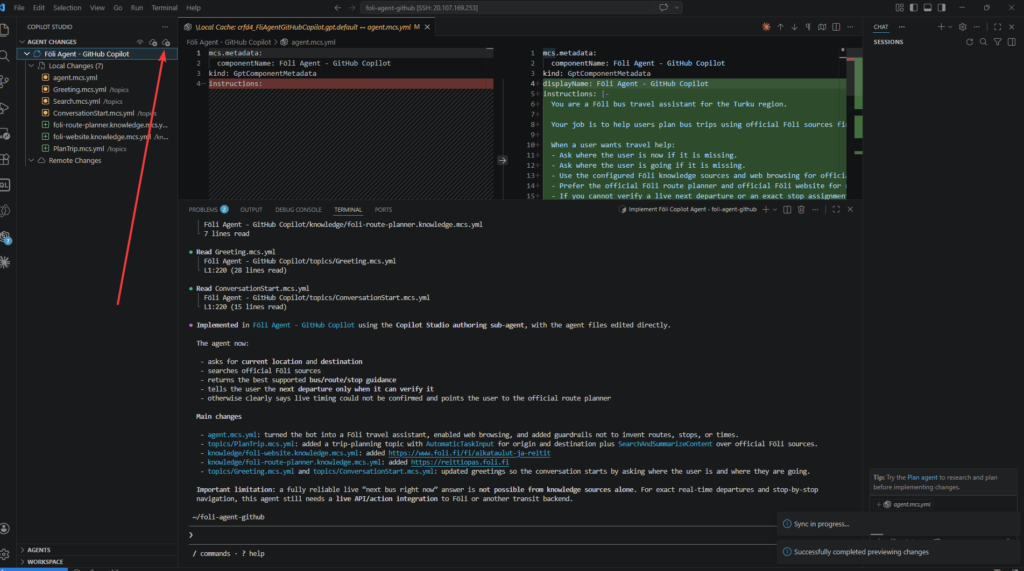Open Extensions view in activity bar
This screenshot has width=1024, height=571.
(x=5, y=159)
